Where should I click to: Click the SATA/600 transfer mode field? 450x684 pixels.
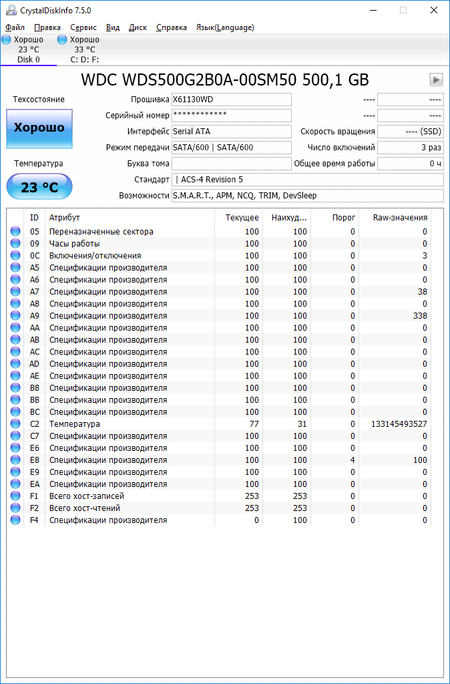coord(232,147)
